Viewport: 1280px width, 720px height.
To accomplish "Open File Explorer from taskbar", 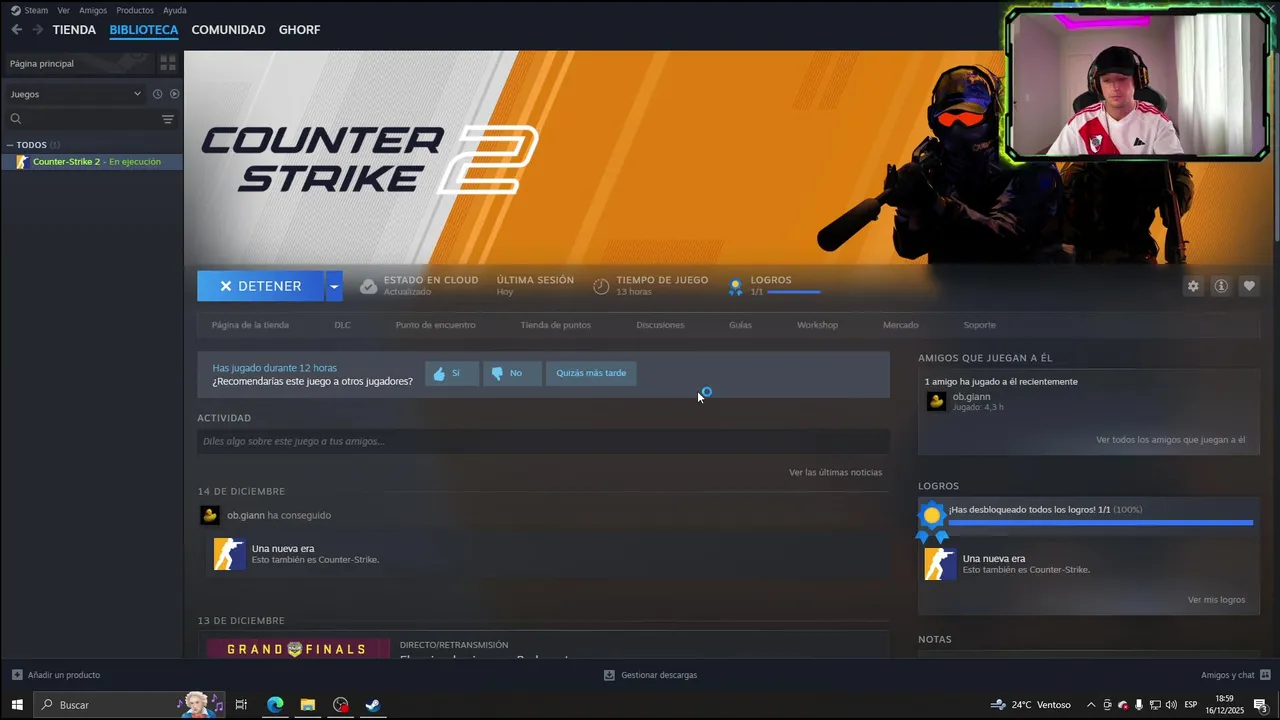I will click(308, 705).
